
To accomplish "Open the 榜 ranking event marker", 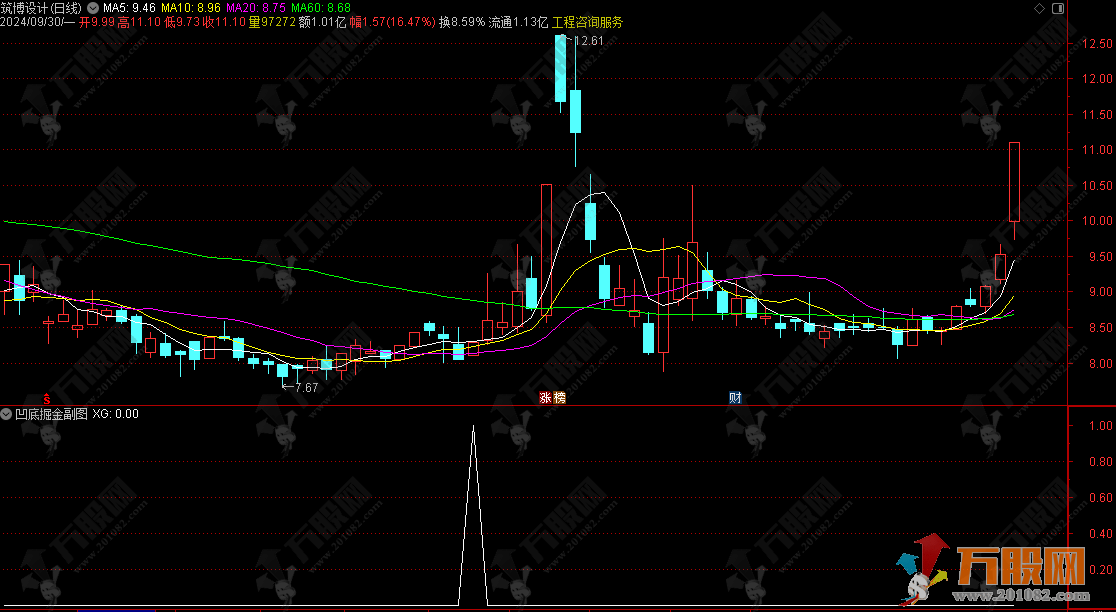I will click(x=559, y=398).
